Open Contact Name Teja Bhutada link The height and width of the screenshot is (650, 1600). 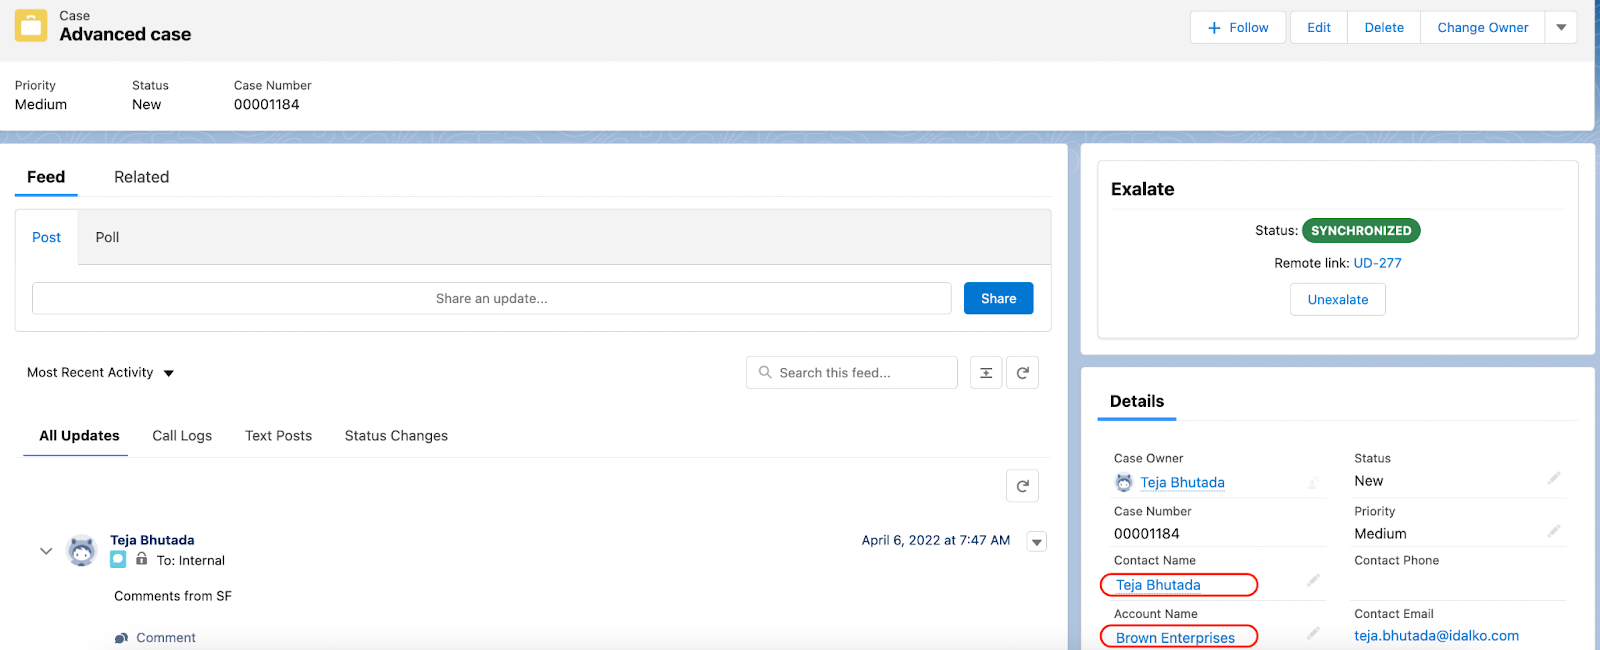1158,585
